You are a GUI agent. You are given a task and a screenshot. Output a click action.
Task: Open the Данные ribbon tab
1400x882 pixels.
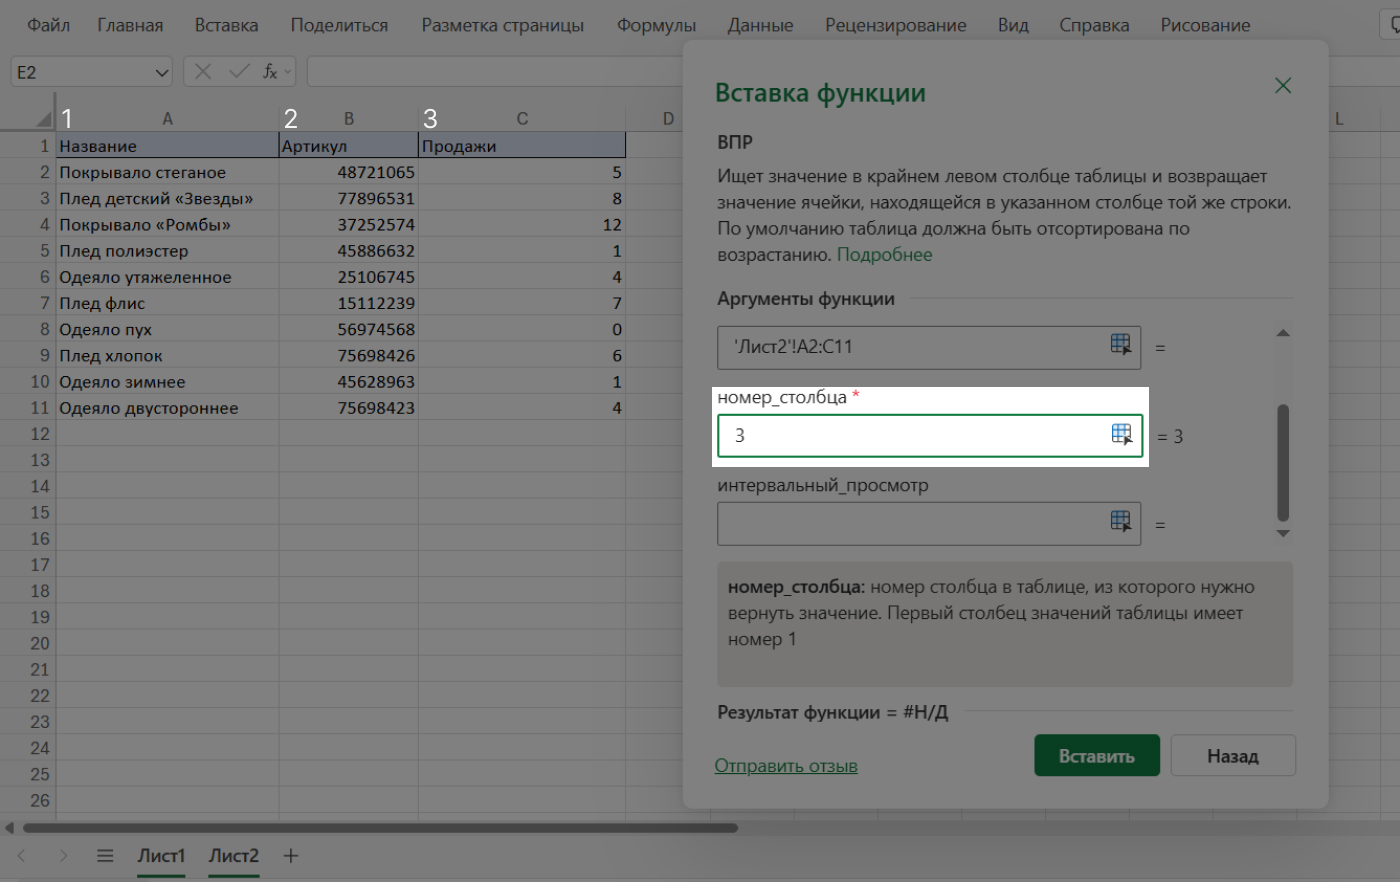point(760,25)
